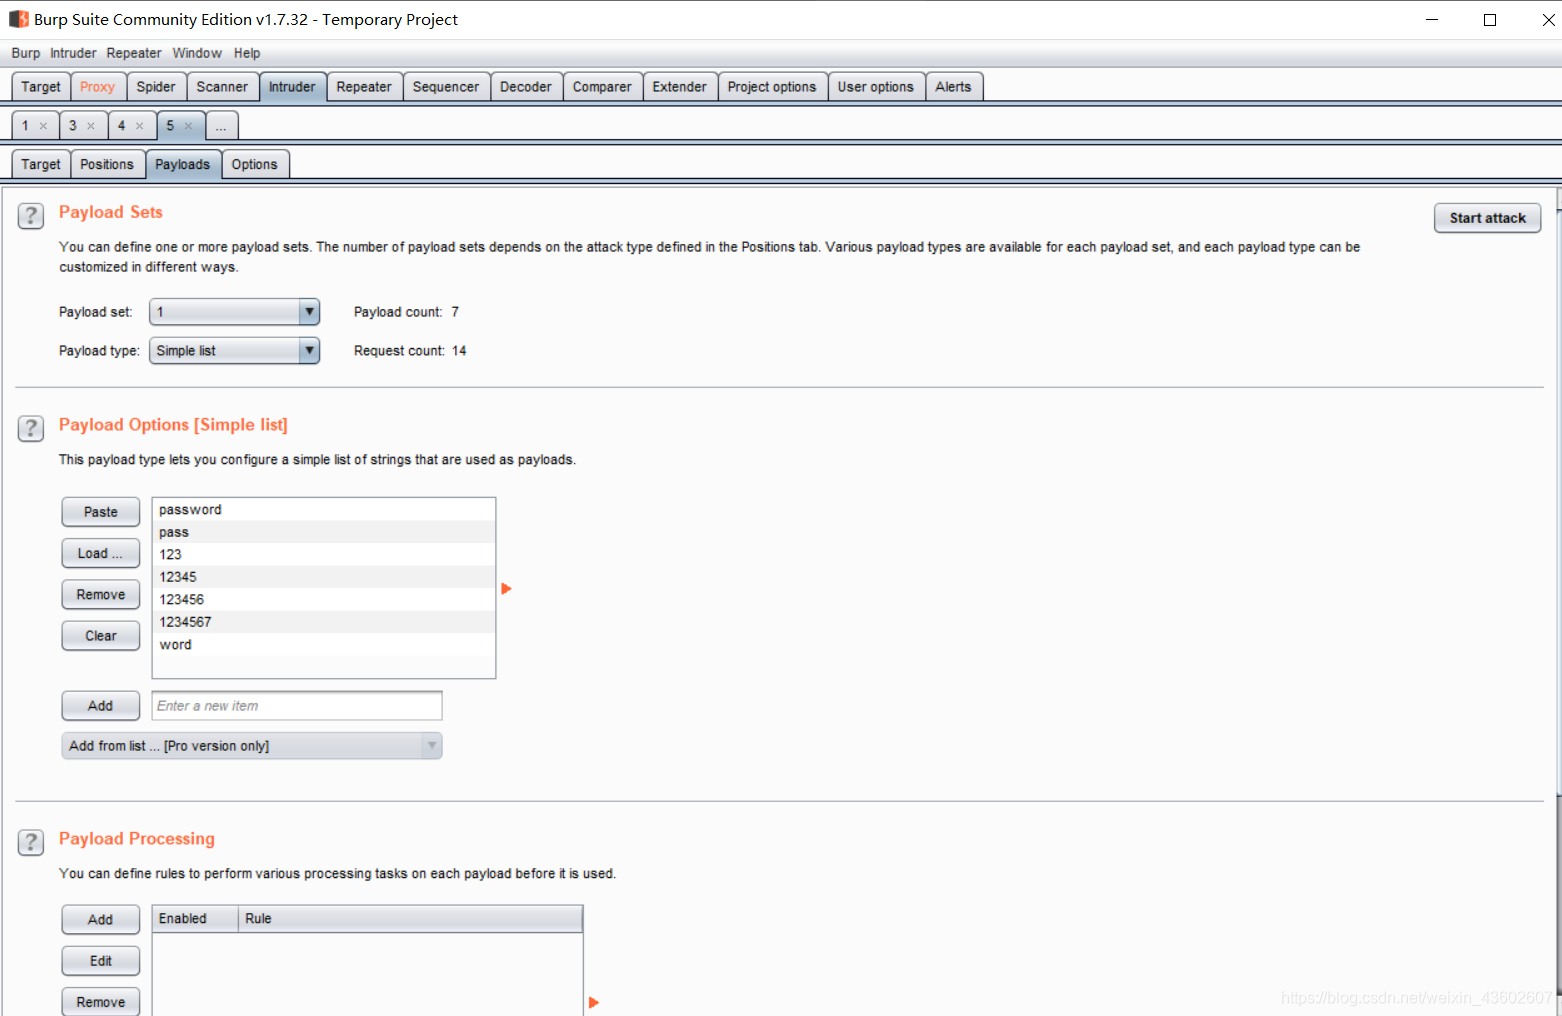Close Intruder attack tab 5
The width and height of the screenshot is (1562, 1016).
188,126
